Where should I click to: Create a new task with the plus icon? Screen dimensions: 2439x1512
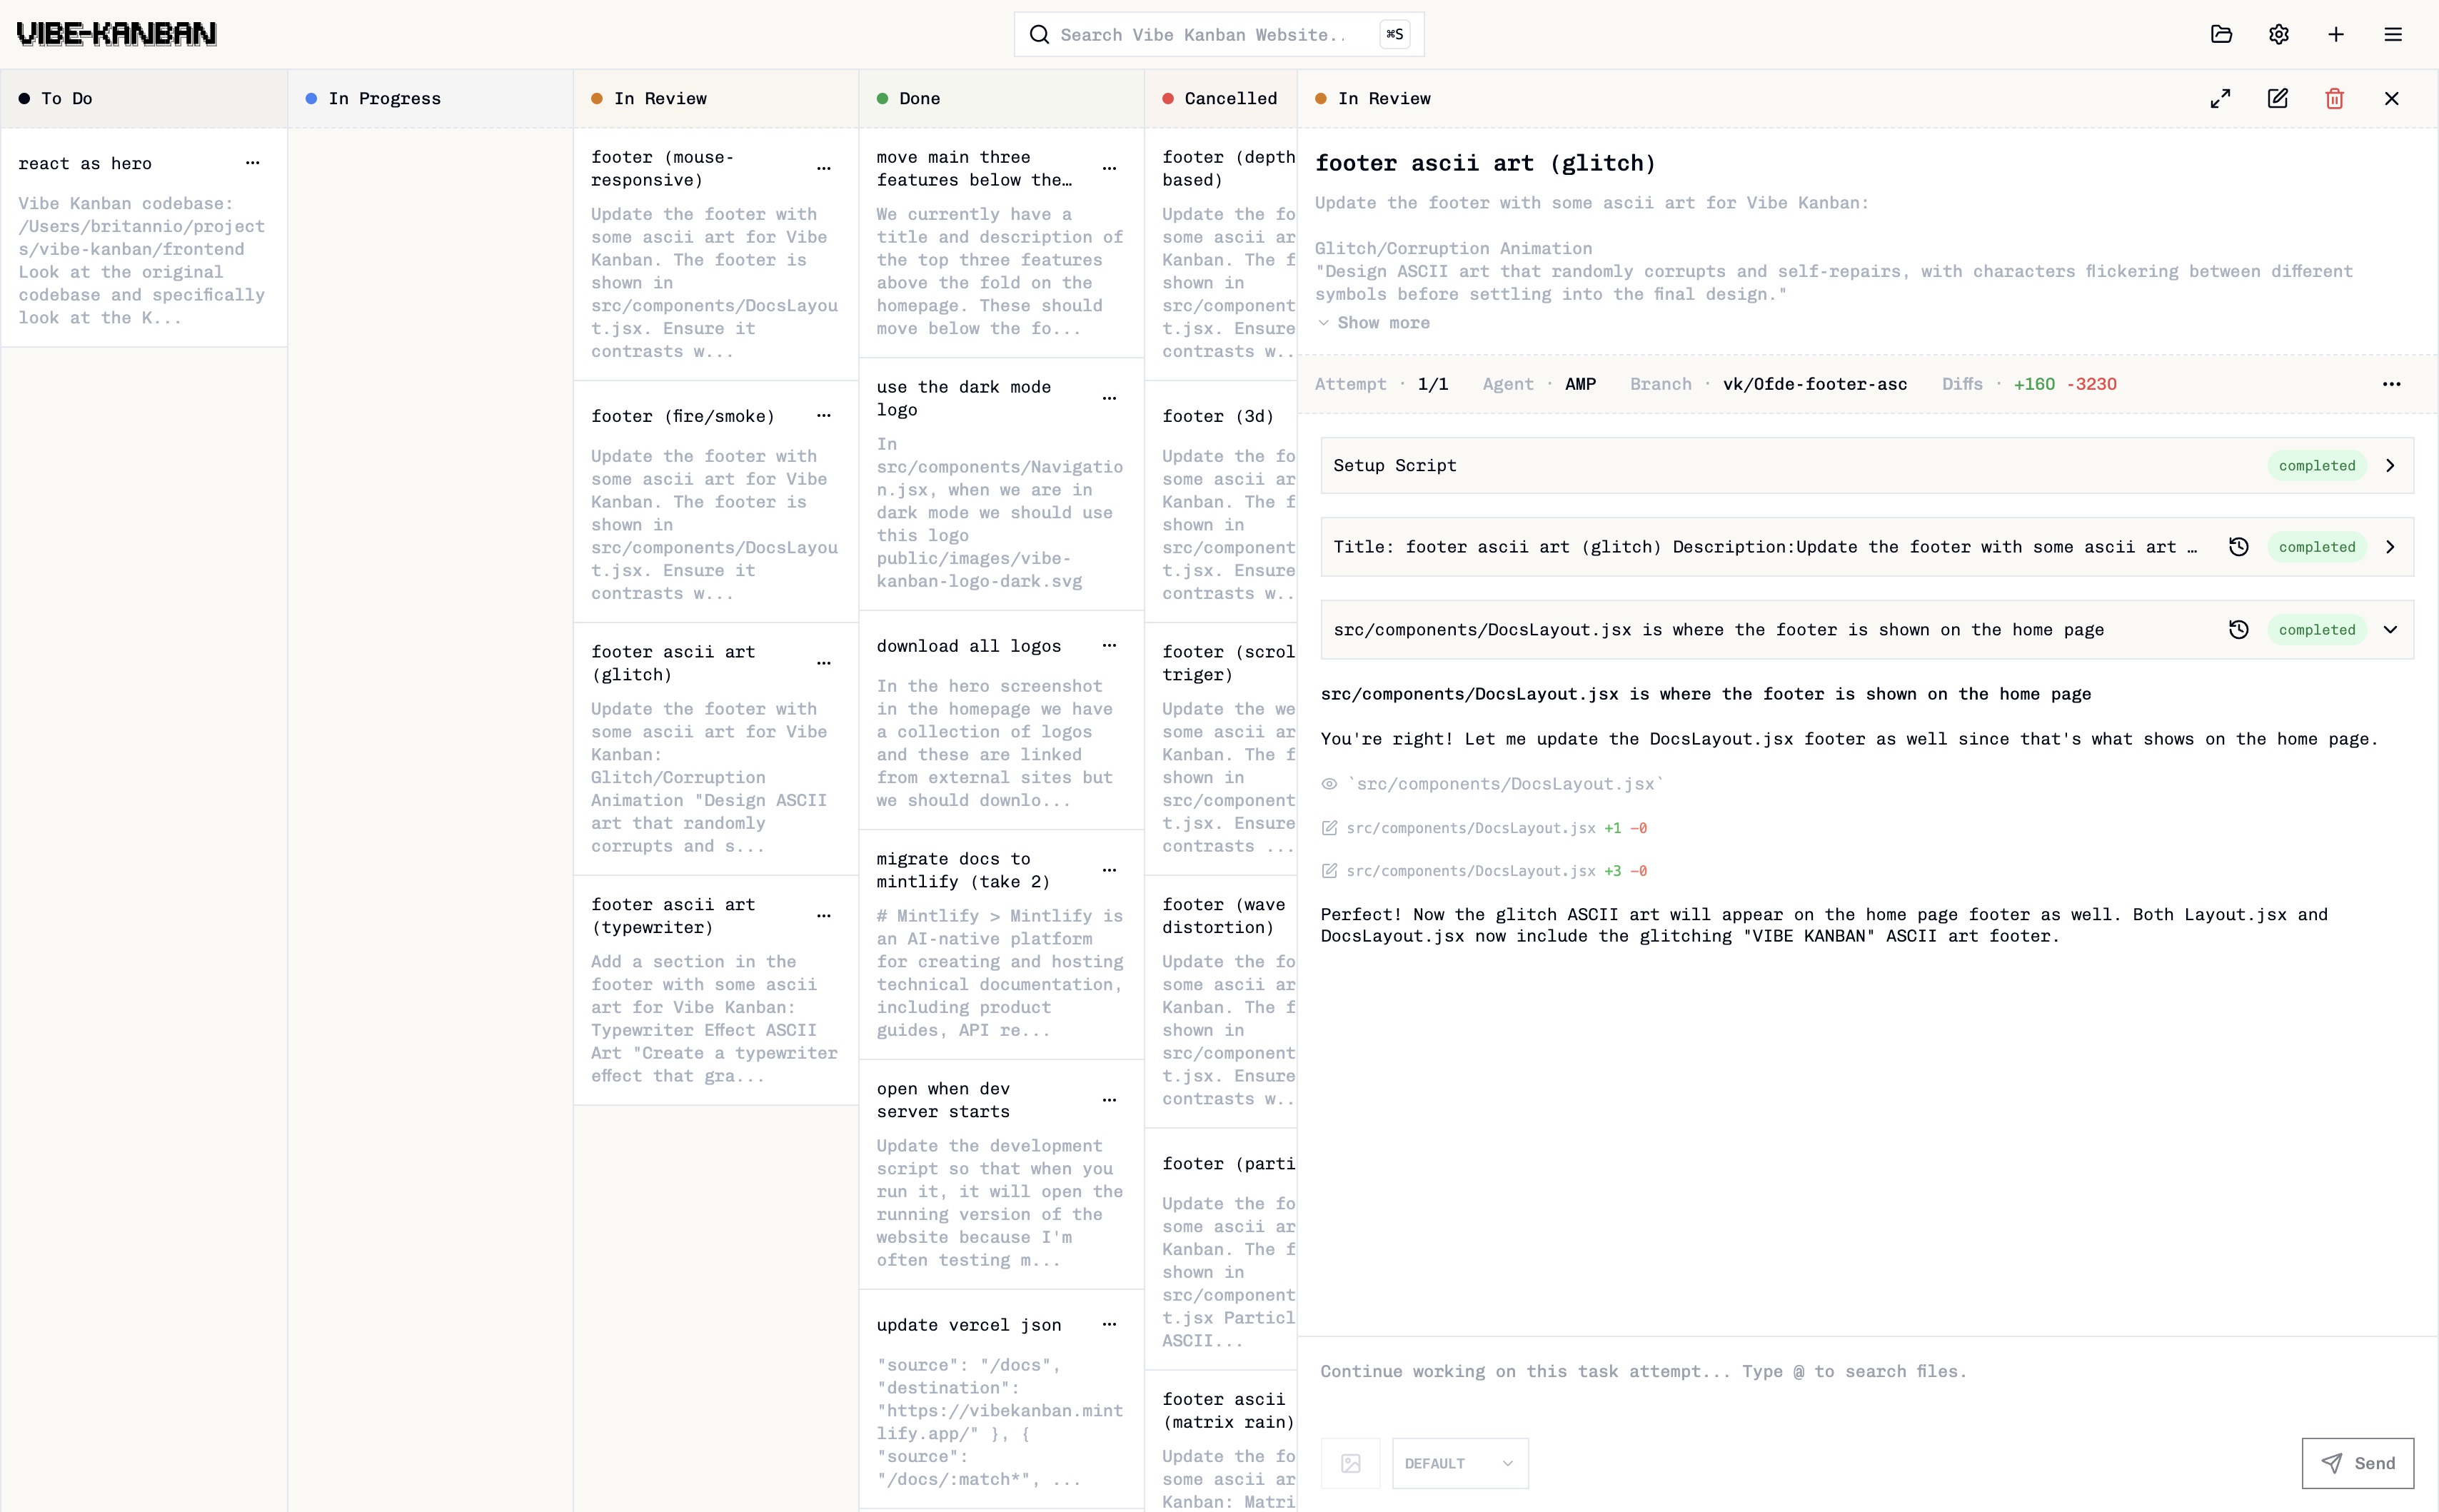pos(2337,33)
